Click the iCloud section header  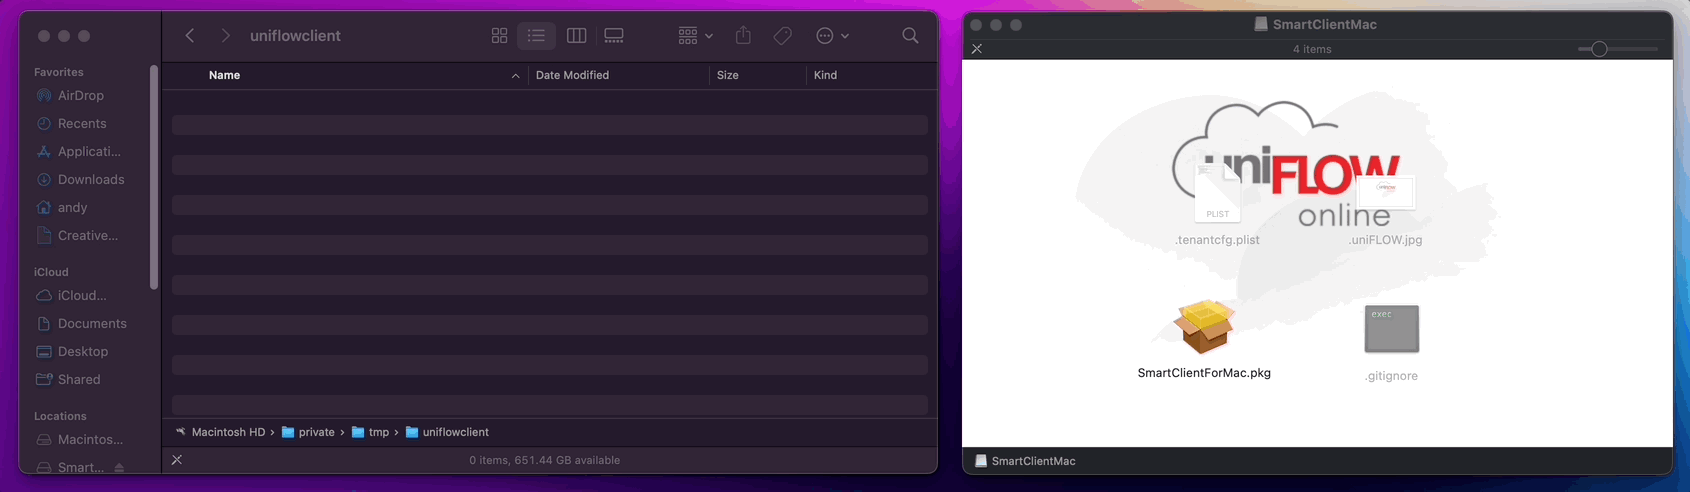(51, 272)
